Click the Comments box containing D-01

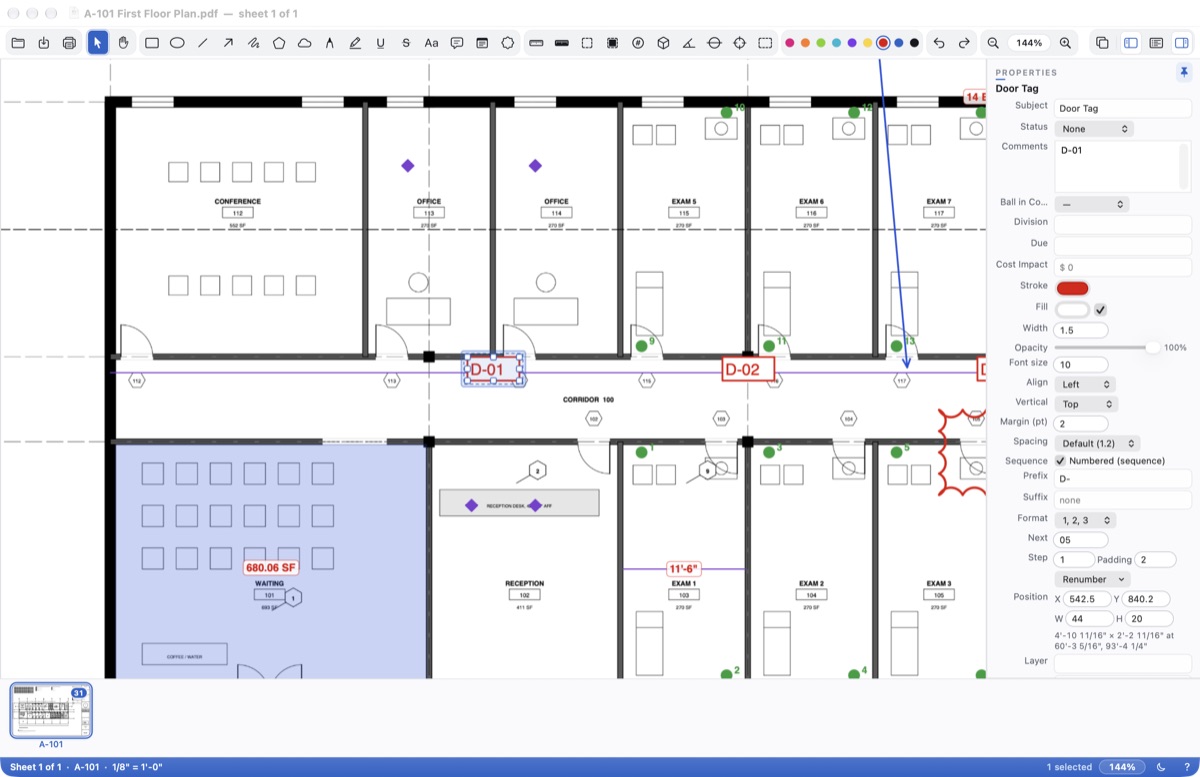point(1123,166)
